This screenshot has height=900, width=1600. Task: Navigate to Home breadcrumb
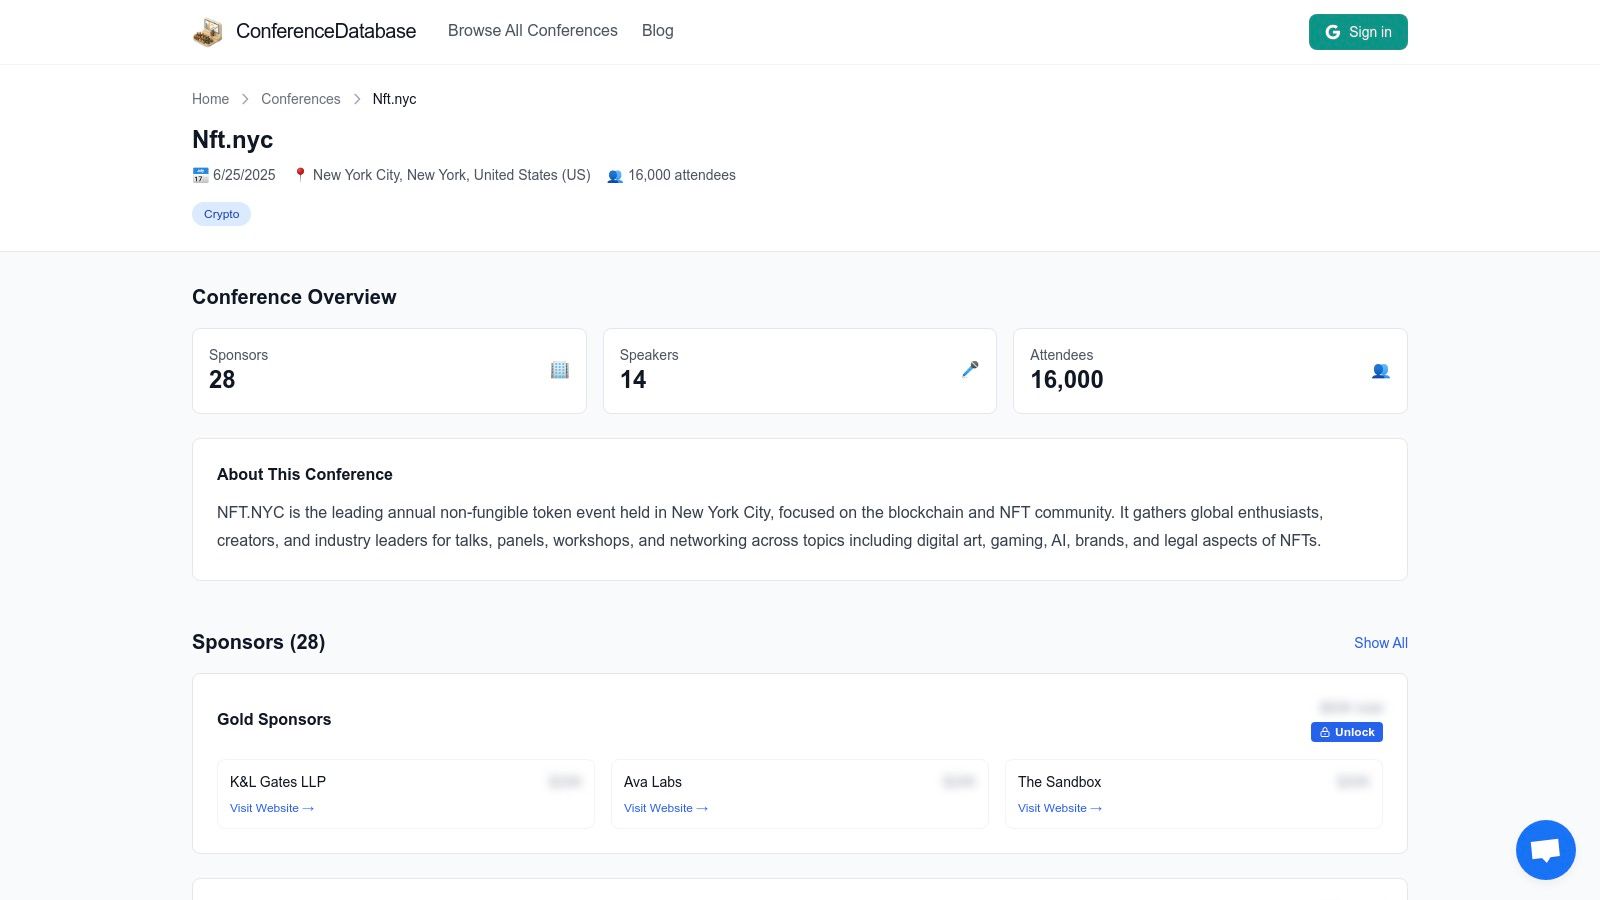[210, 99]
